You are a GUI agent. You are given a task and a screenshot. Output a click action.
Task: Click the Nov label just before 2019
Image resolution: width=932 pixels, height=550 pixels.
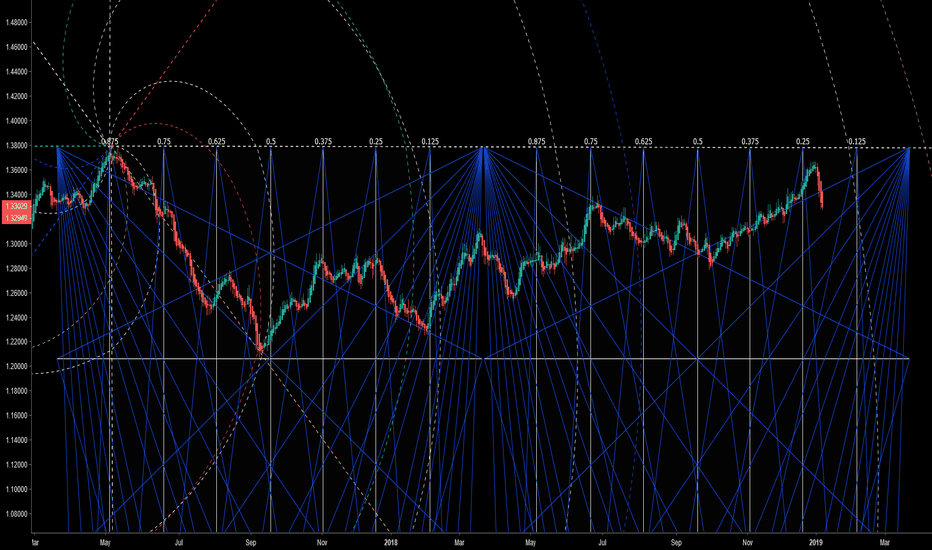[x=747, y=542]
